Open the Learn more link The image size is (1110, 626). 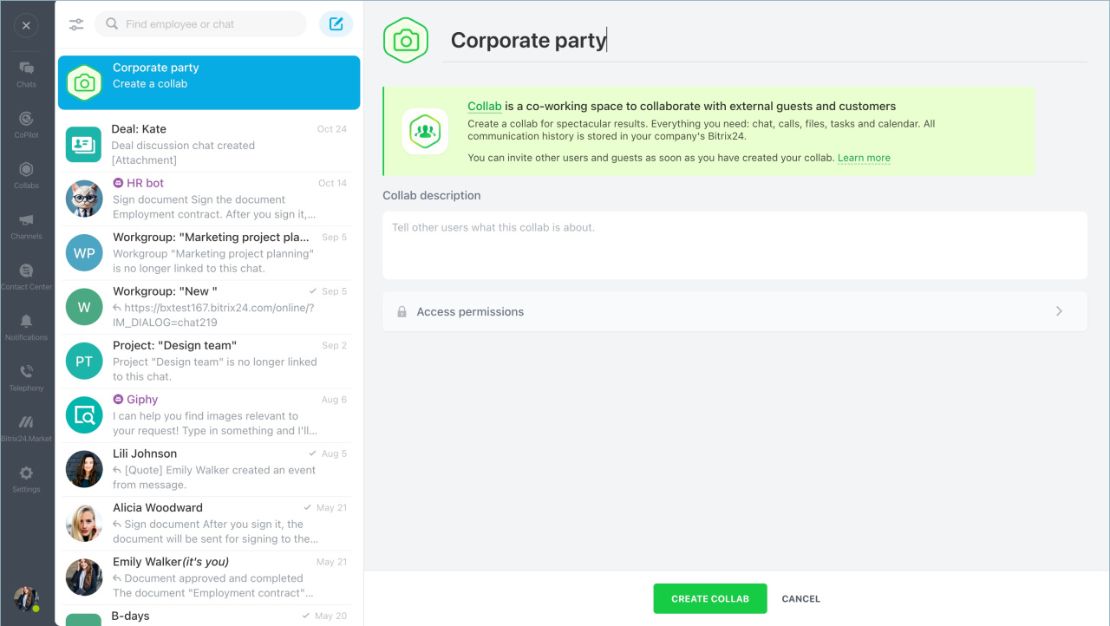point(864,158)
